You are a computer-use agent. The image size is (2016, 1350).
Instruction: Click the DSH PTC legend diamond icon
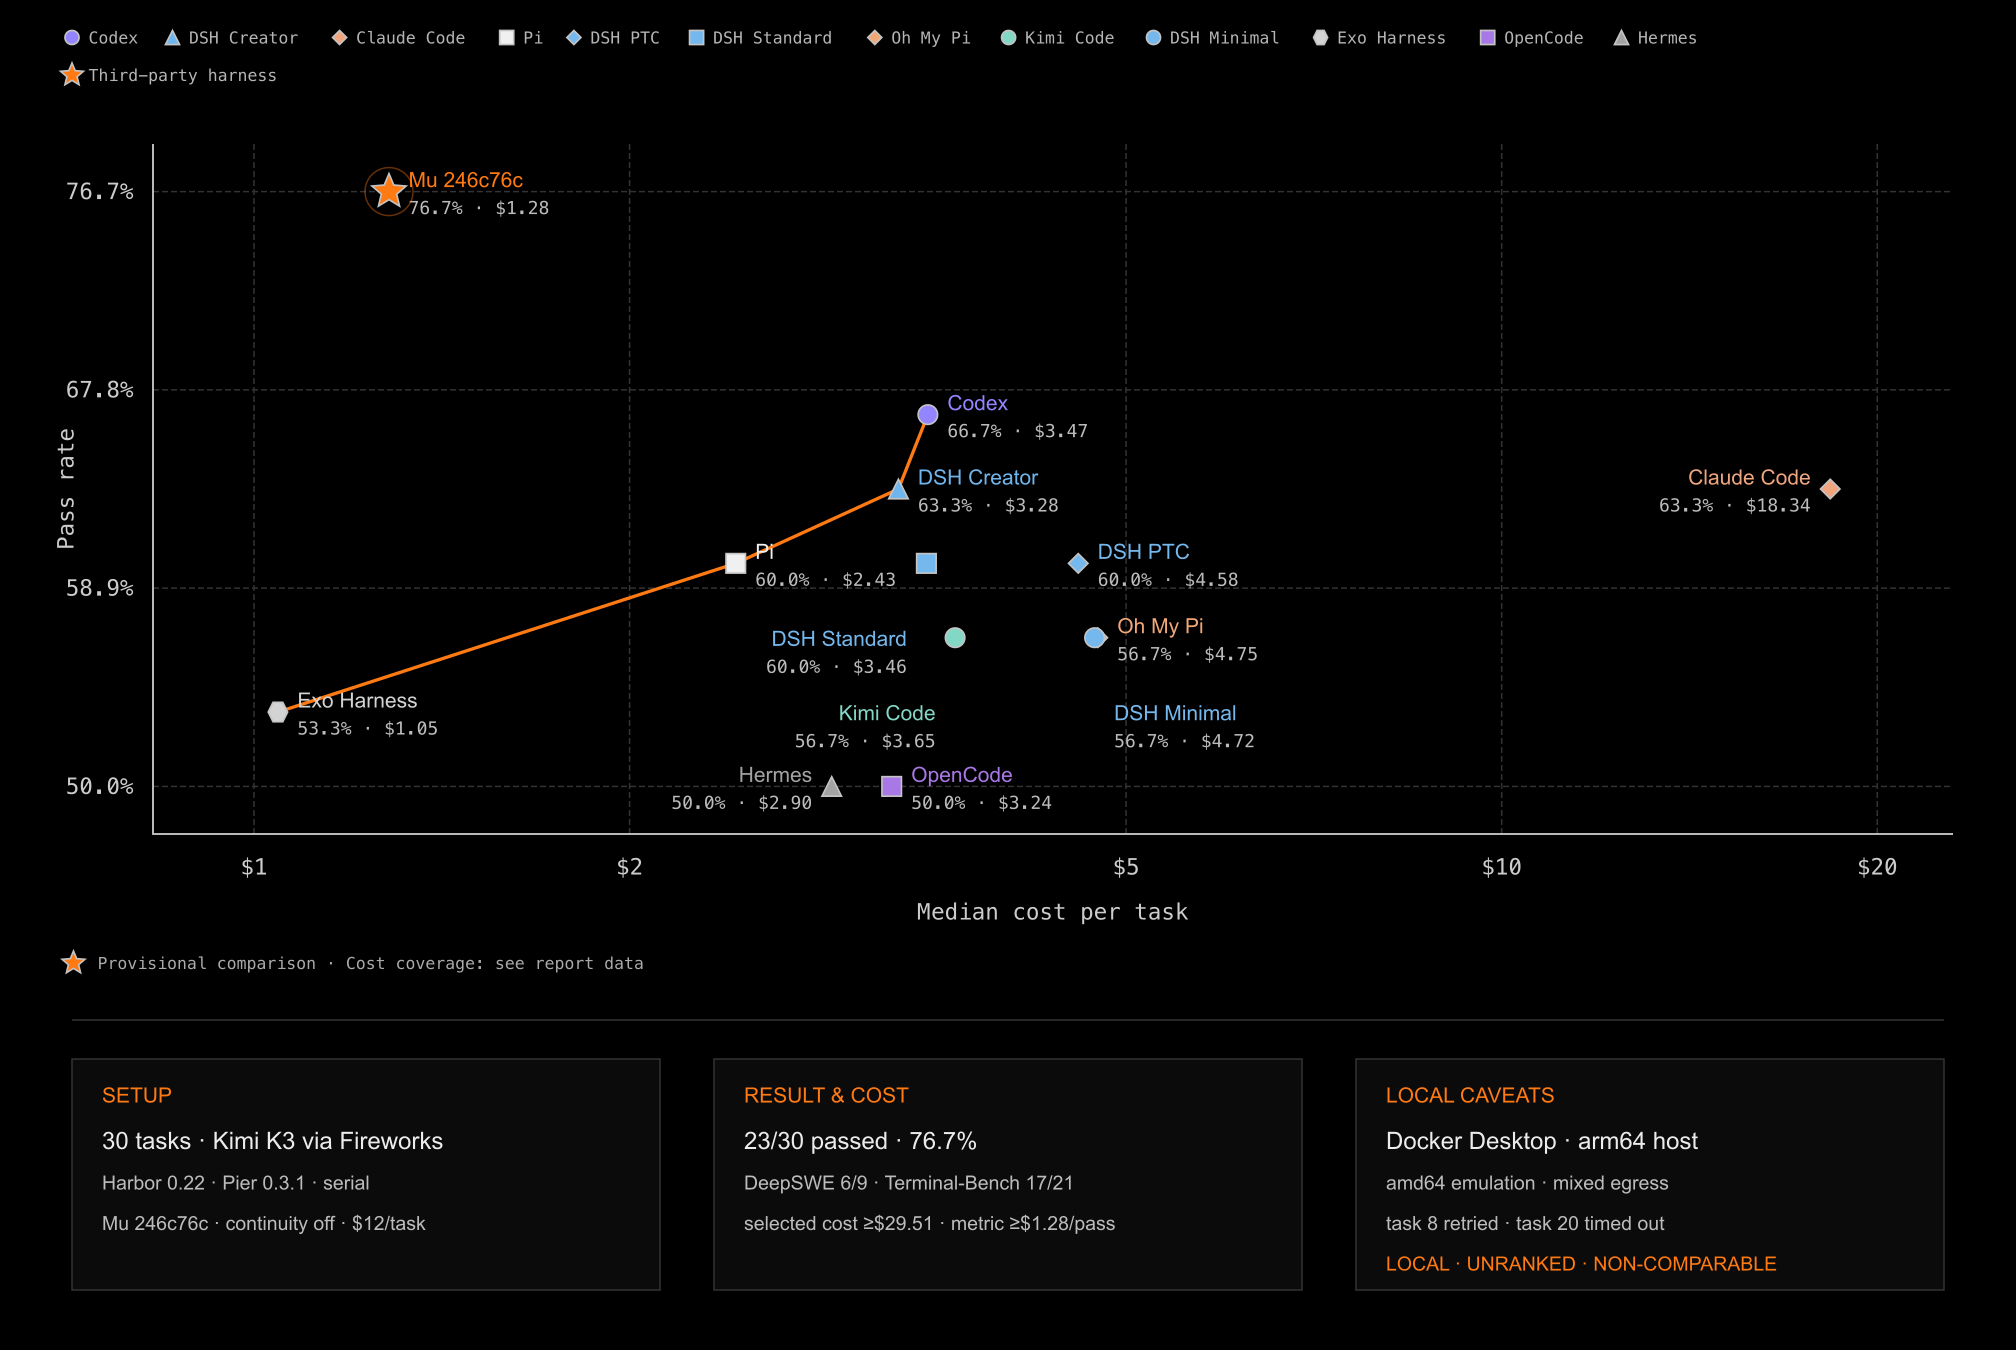pyautogui.click(x=574, y=38)
